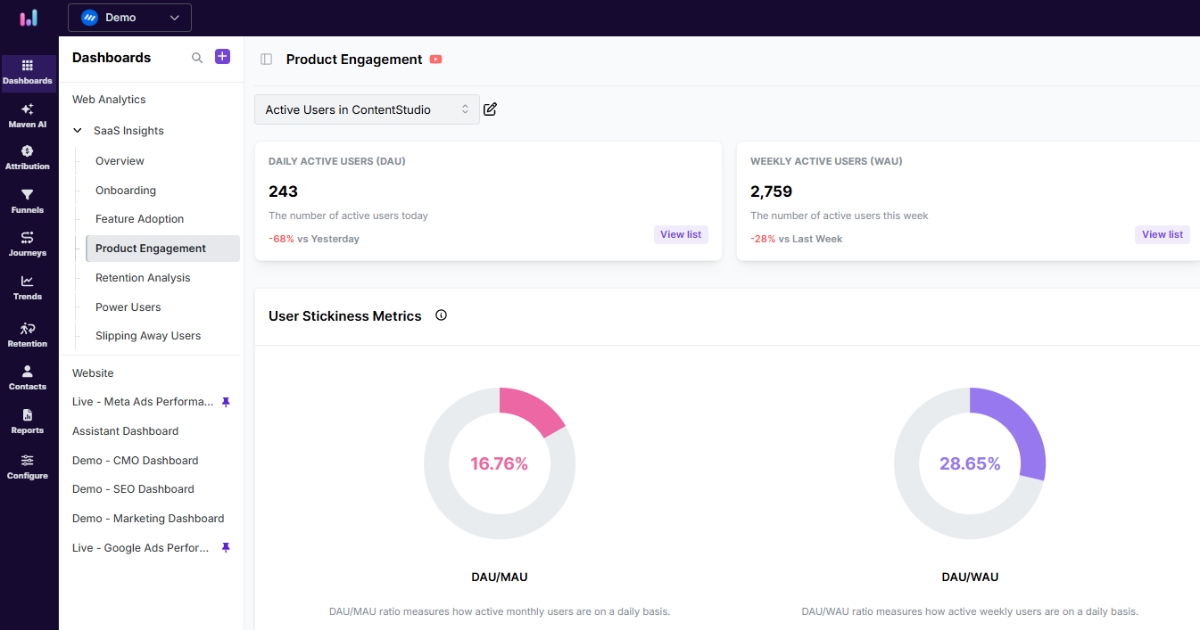1200x630 pixels.
Task: Select the Retention Analysis dashboard
Action: 143,278
